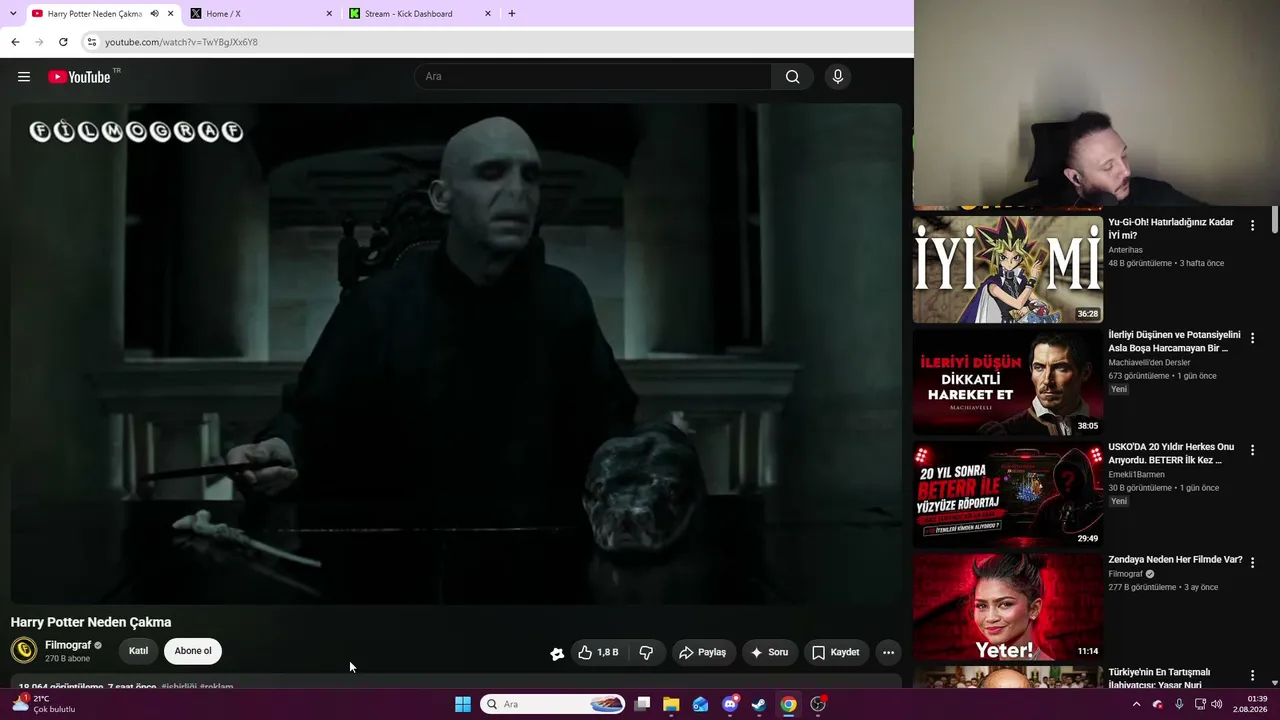Image resolution: width=1280 pixels, height=720 pixels.
Task: Focus the browser address bar URL
Action: click(181, 42)
